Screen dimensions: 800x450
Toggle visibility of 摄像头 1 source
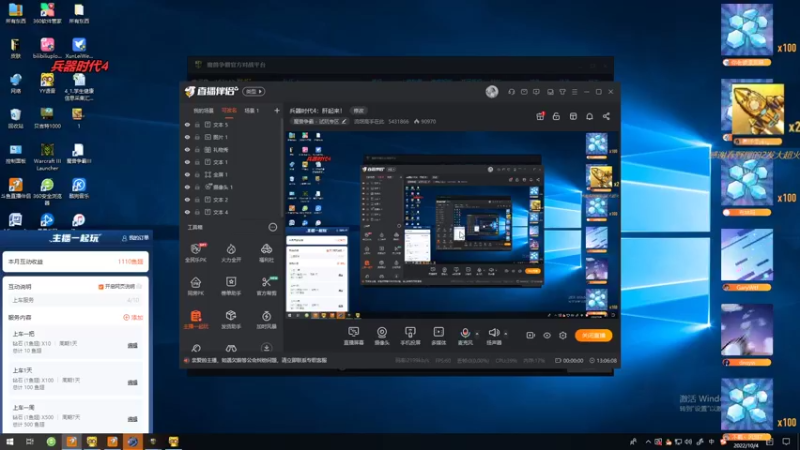coord(187,187)
